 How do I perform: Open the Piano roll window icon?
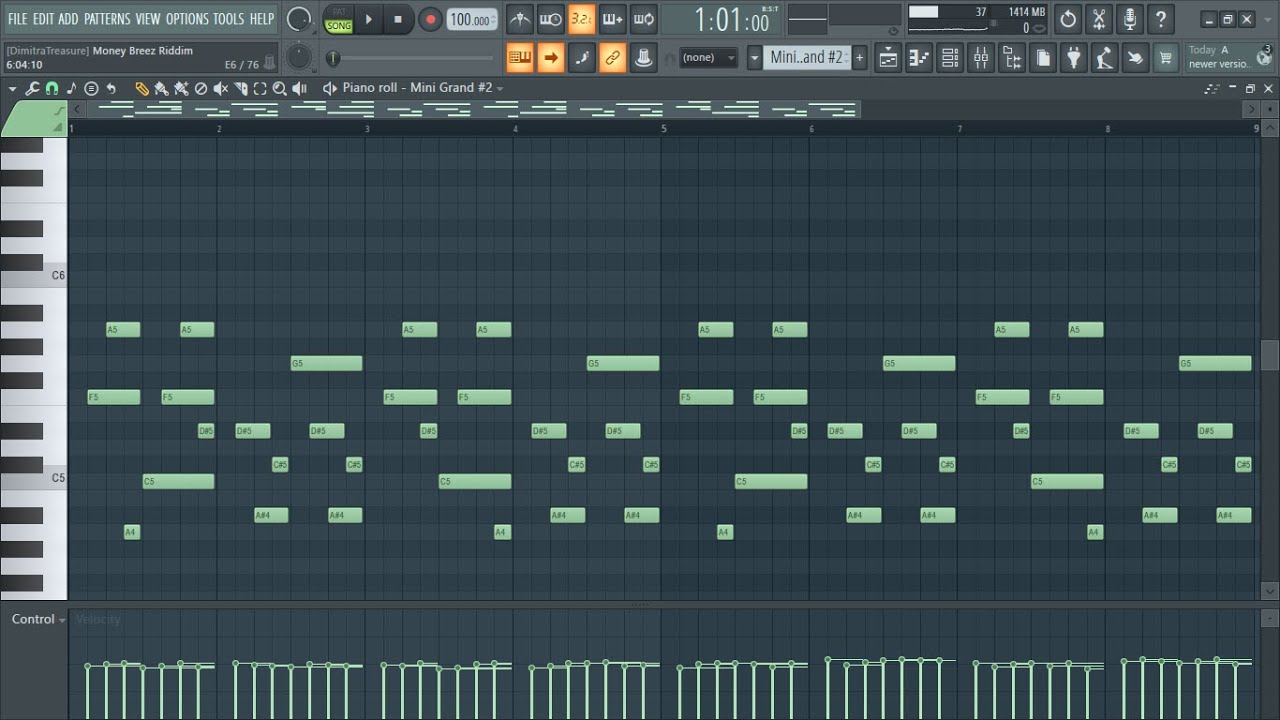pyautogui.click(x=919, y=58)
